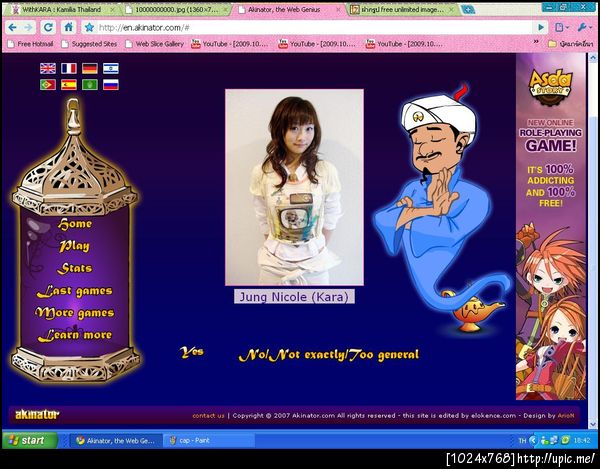Image resolution: width=600 pixels, height=469 pixels.
Task: Click Play in the lantern menu
Action: point(74,246)
